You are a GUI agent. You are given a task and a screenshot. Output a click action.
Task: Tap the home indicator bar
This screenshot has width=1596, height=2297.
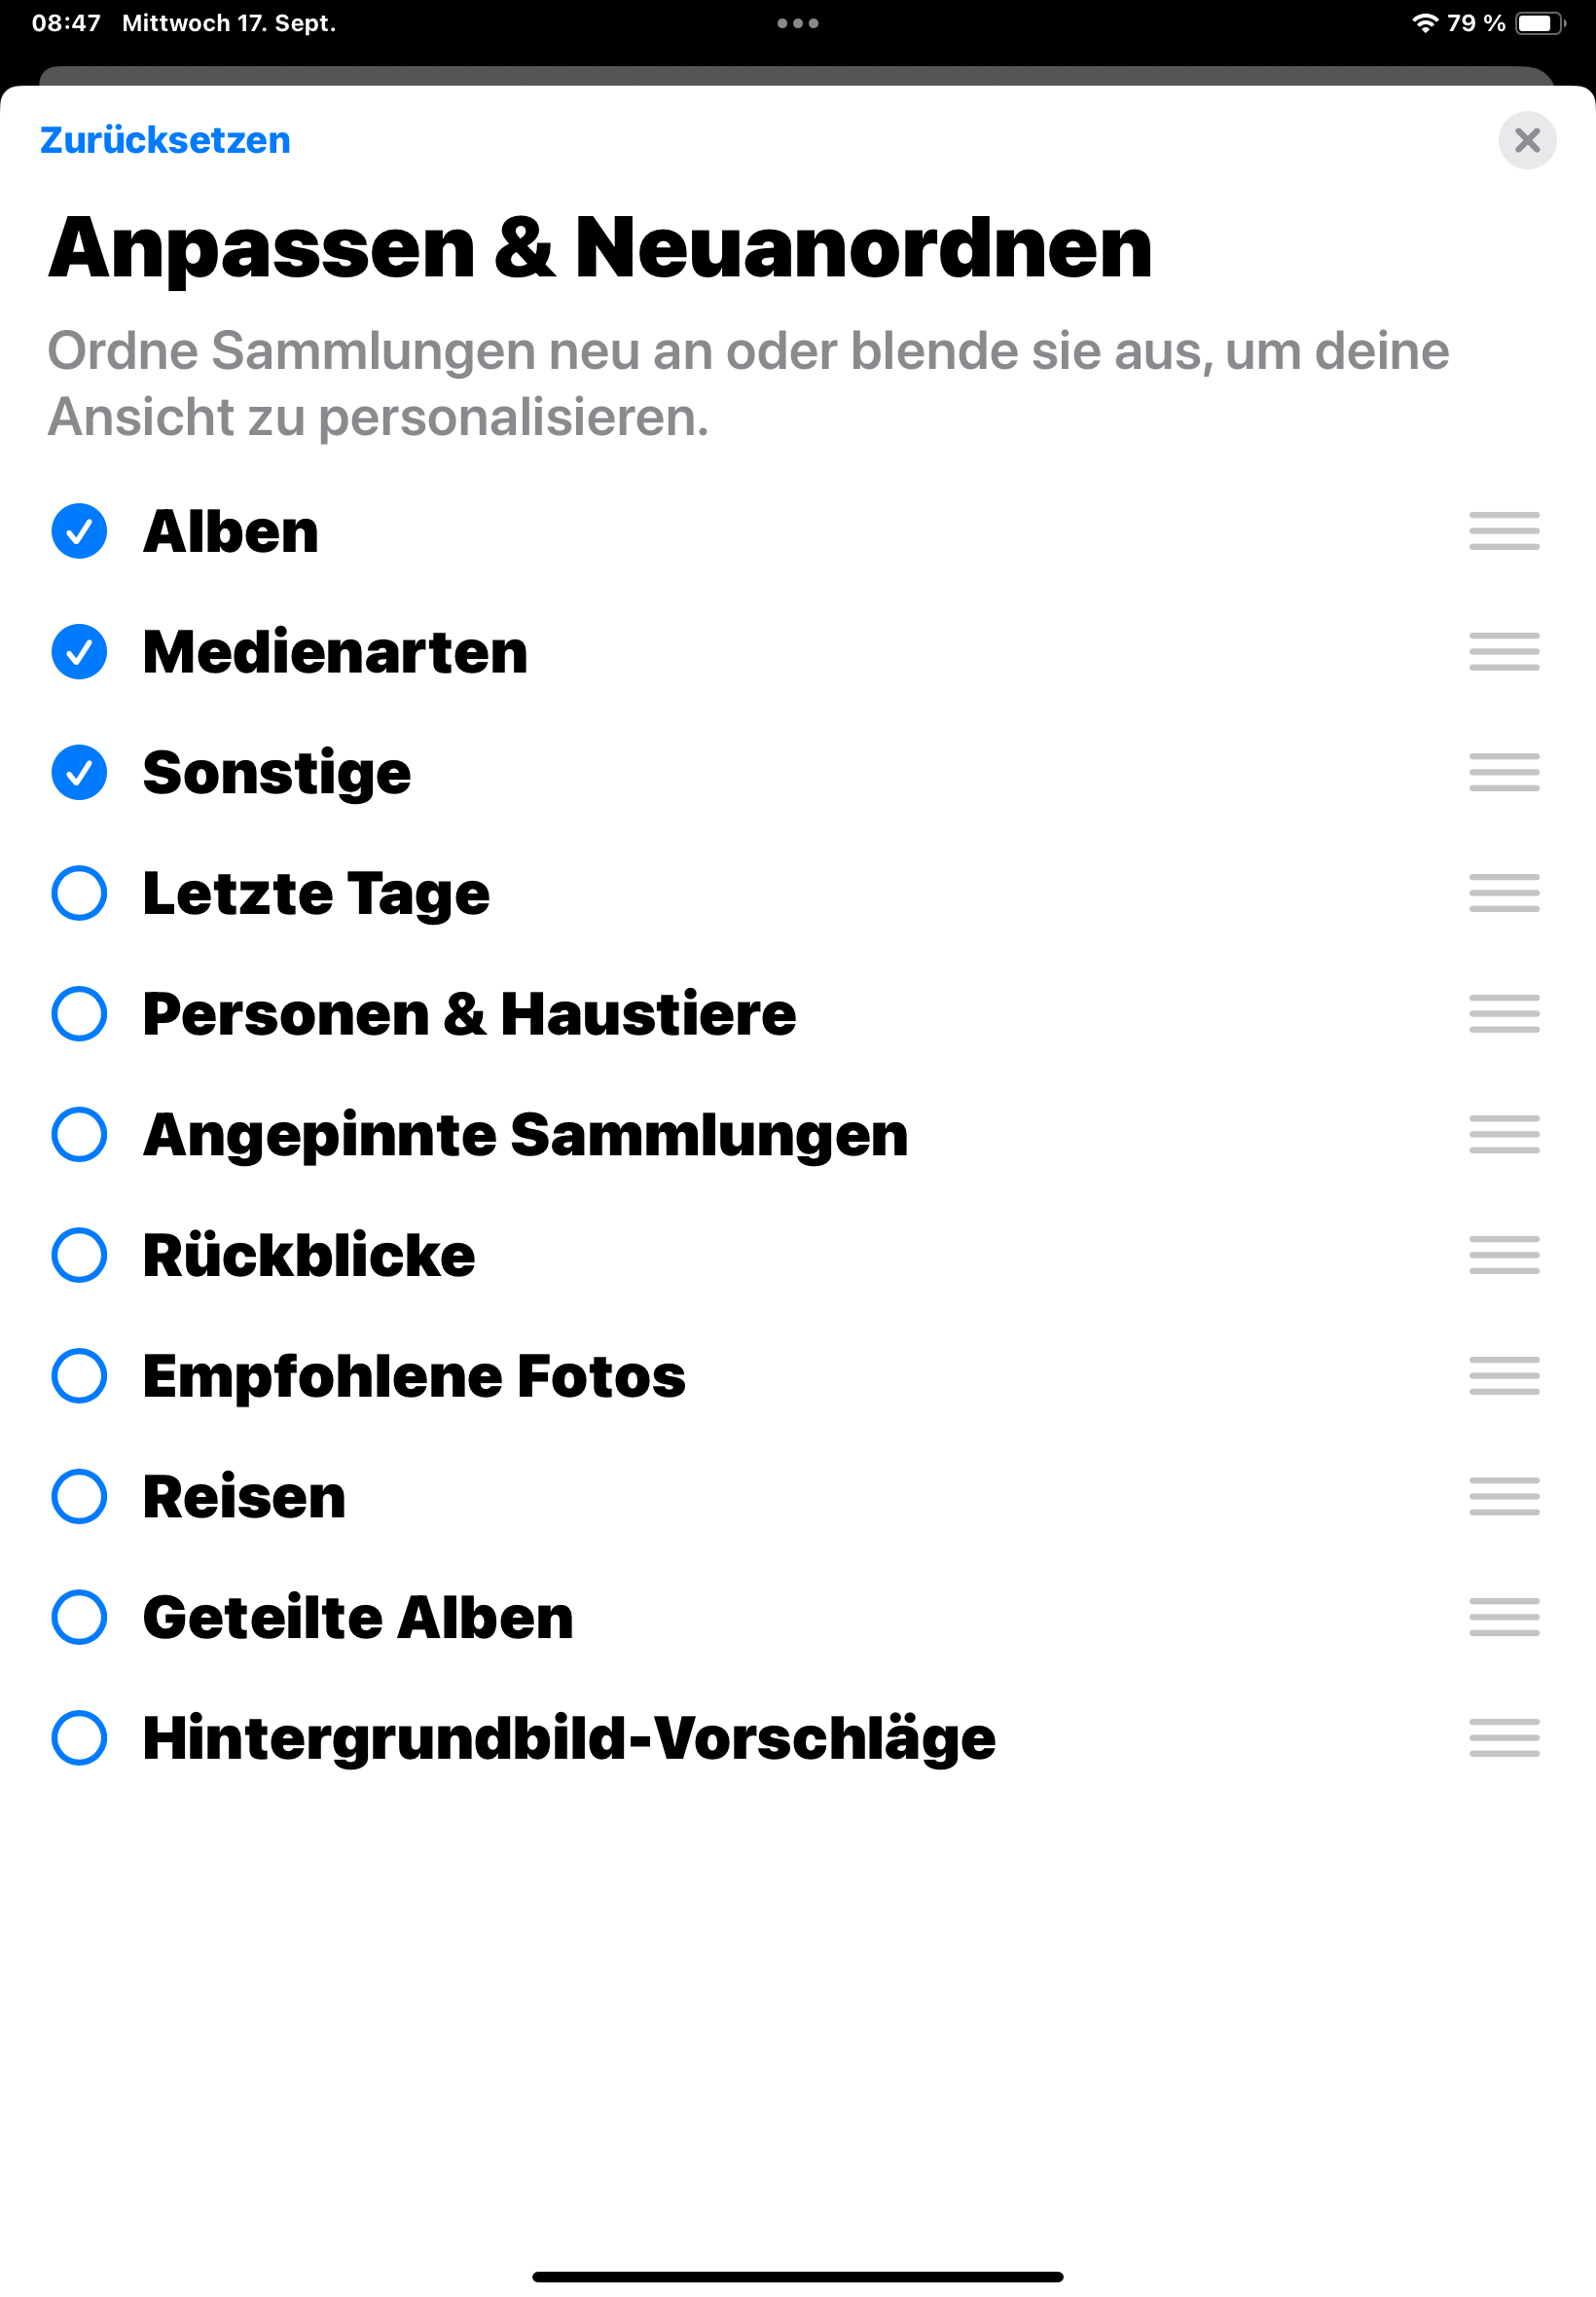[x=797, y=2277]
